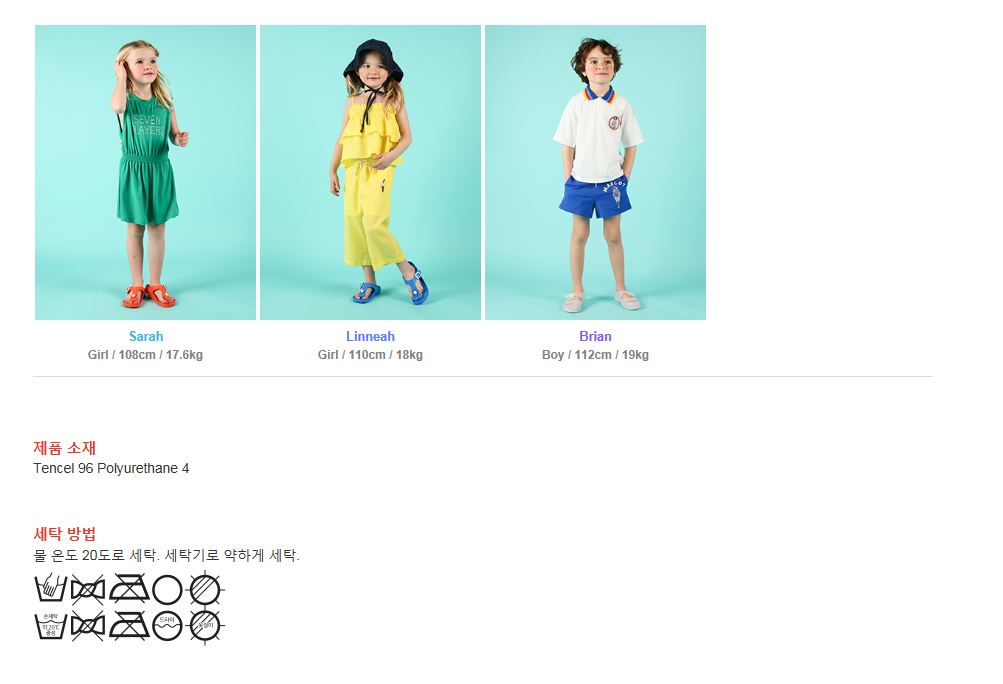
Task: Click the red 세탁 방법 heading
Action: tap(65, 534)
